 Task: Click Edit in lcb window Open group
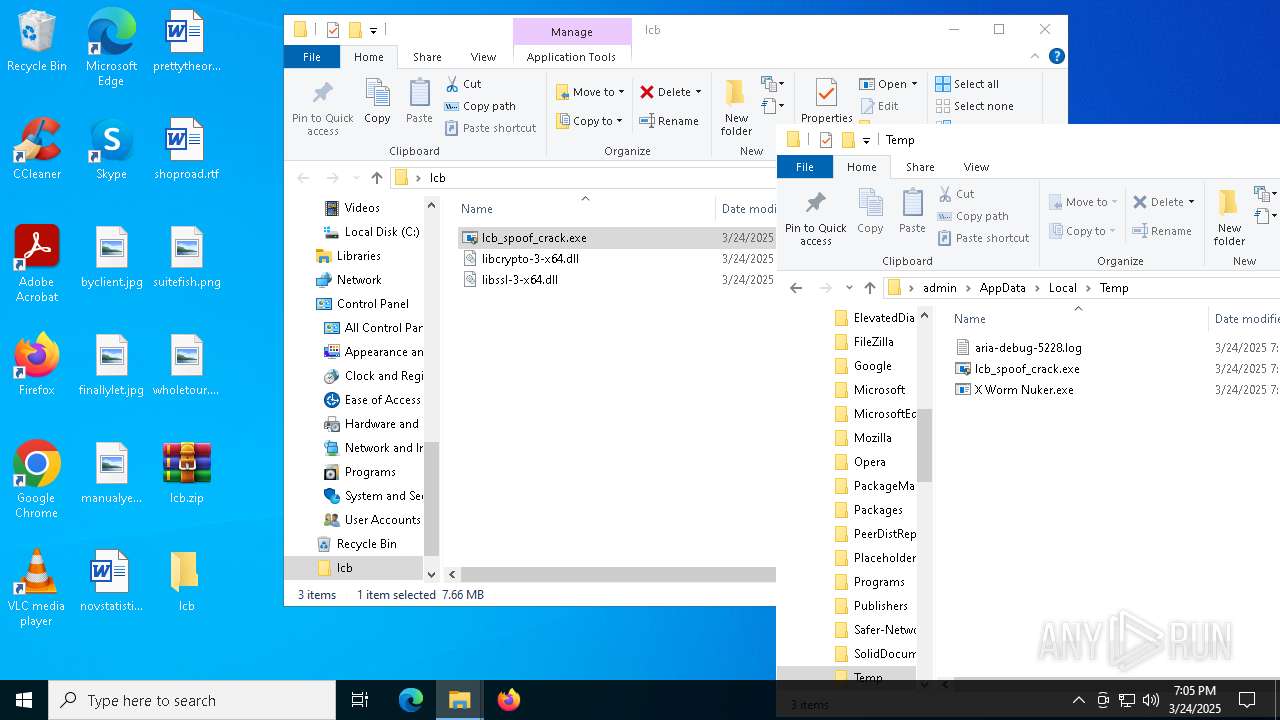pyautogui.click(x=879, y=106)
